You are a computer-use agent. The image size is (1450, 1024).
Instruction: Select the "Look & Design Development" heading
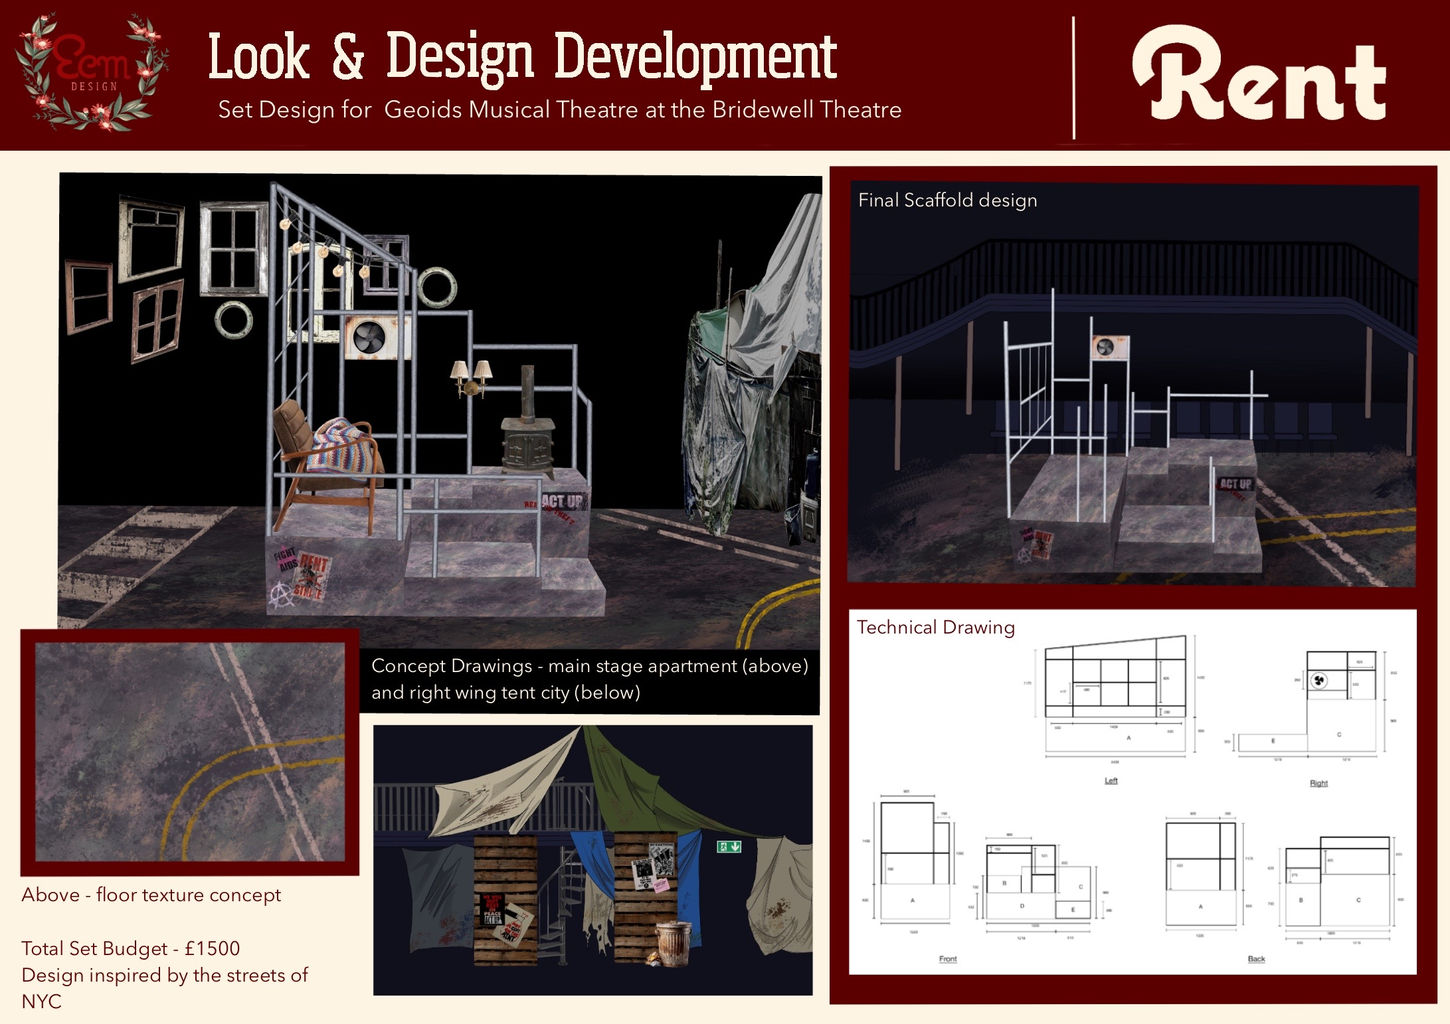(522, 57)
